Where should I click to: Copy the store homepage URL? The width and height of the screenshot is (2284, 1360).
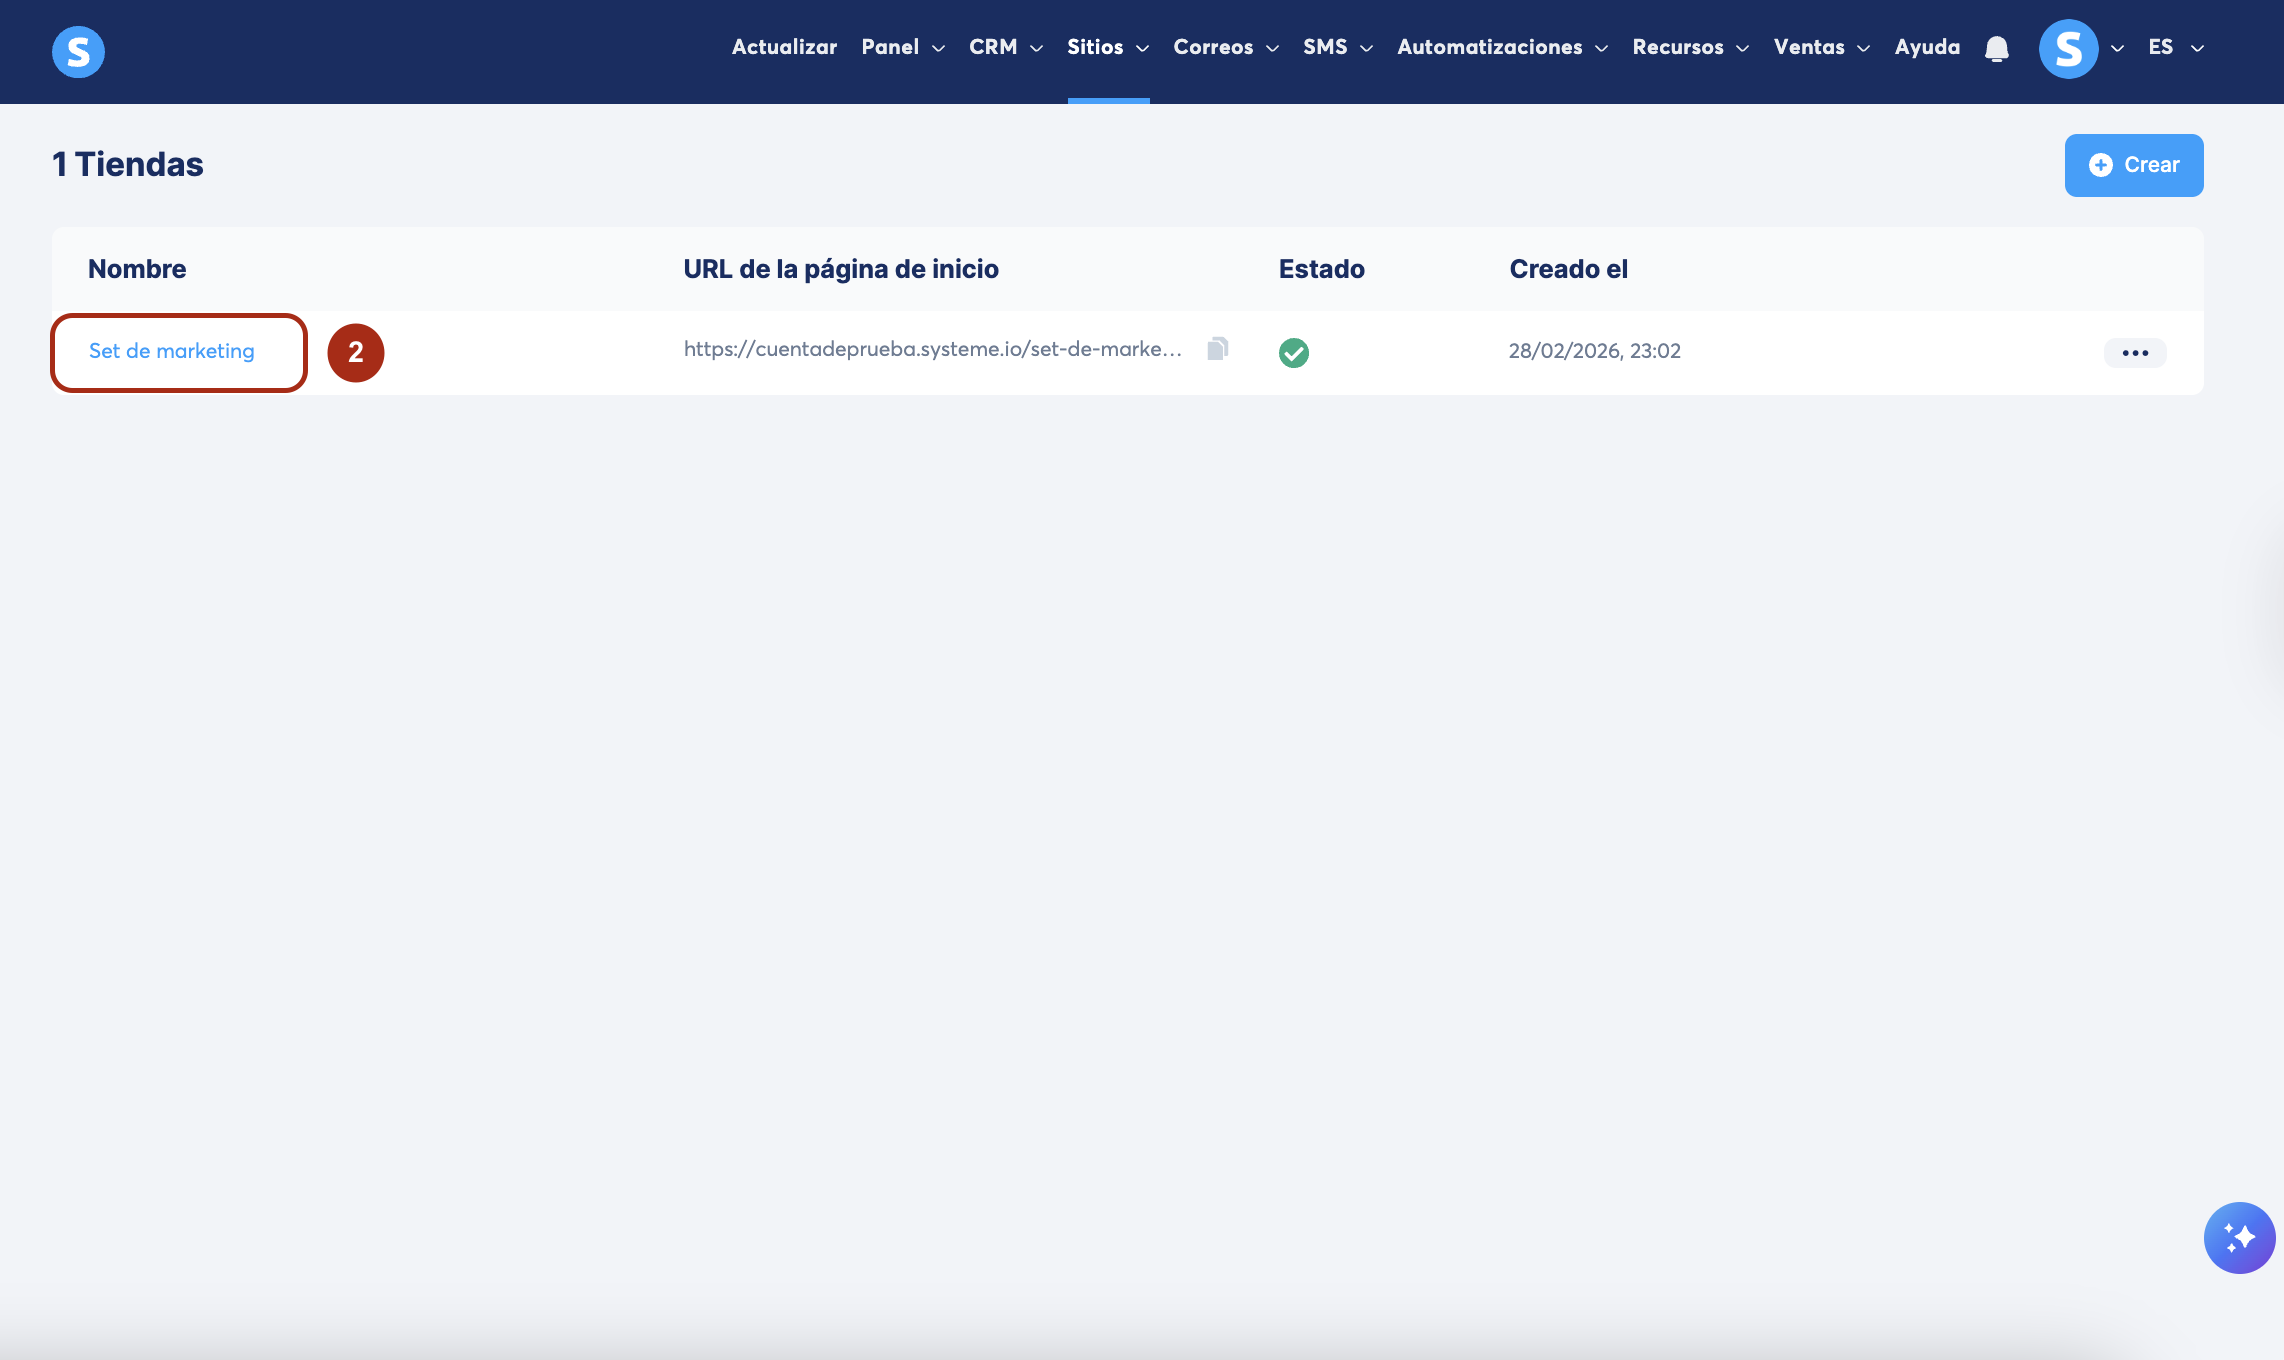[x=1217, y=349]
